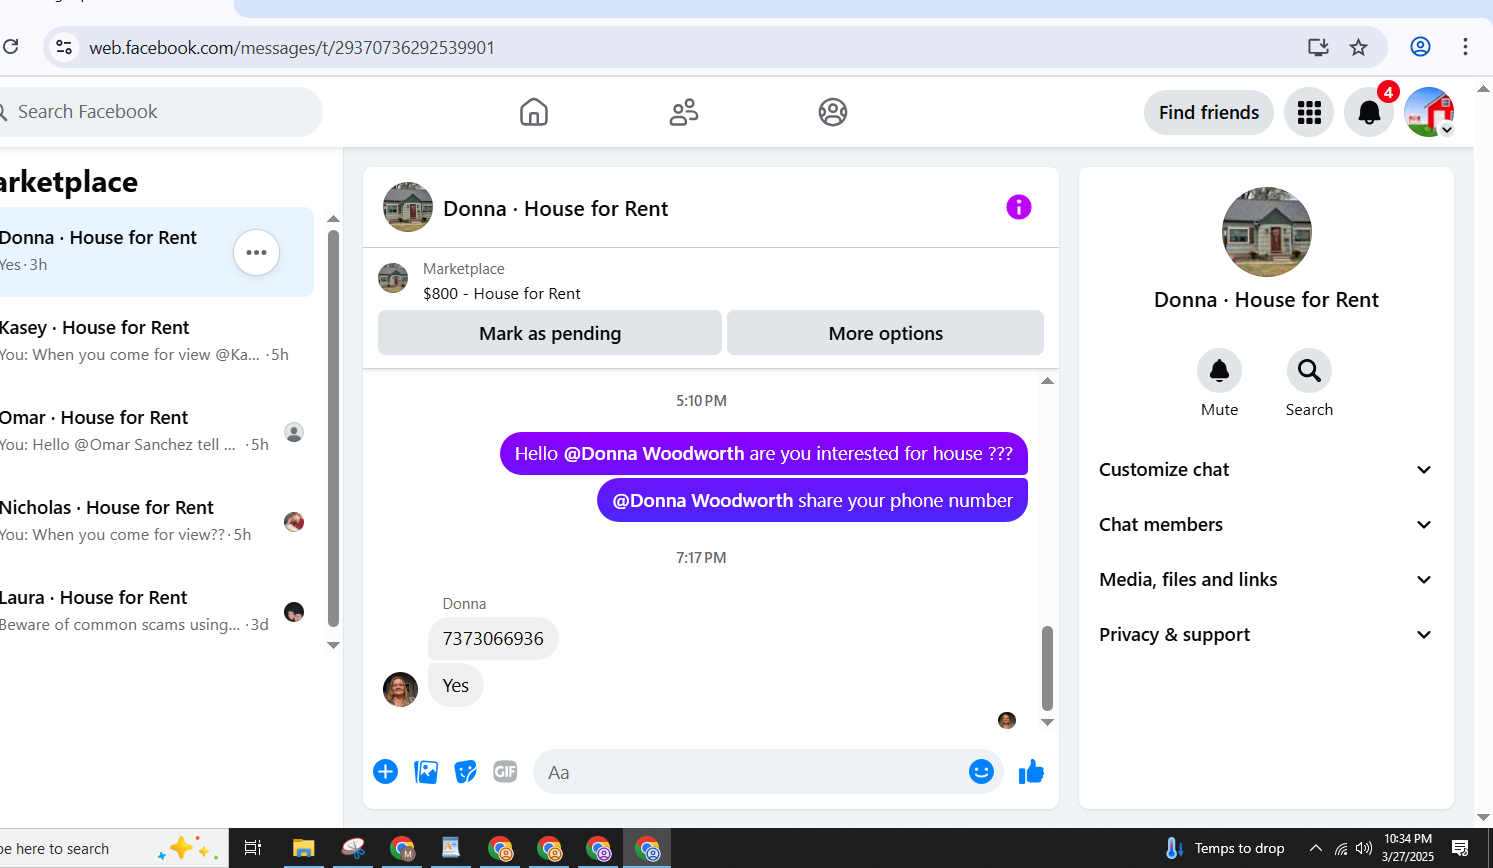This screenshot has height=868, width=1493.
Task: Mute the conversation with the bell icon
Action: click(x=1219, y=371)
